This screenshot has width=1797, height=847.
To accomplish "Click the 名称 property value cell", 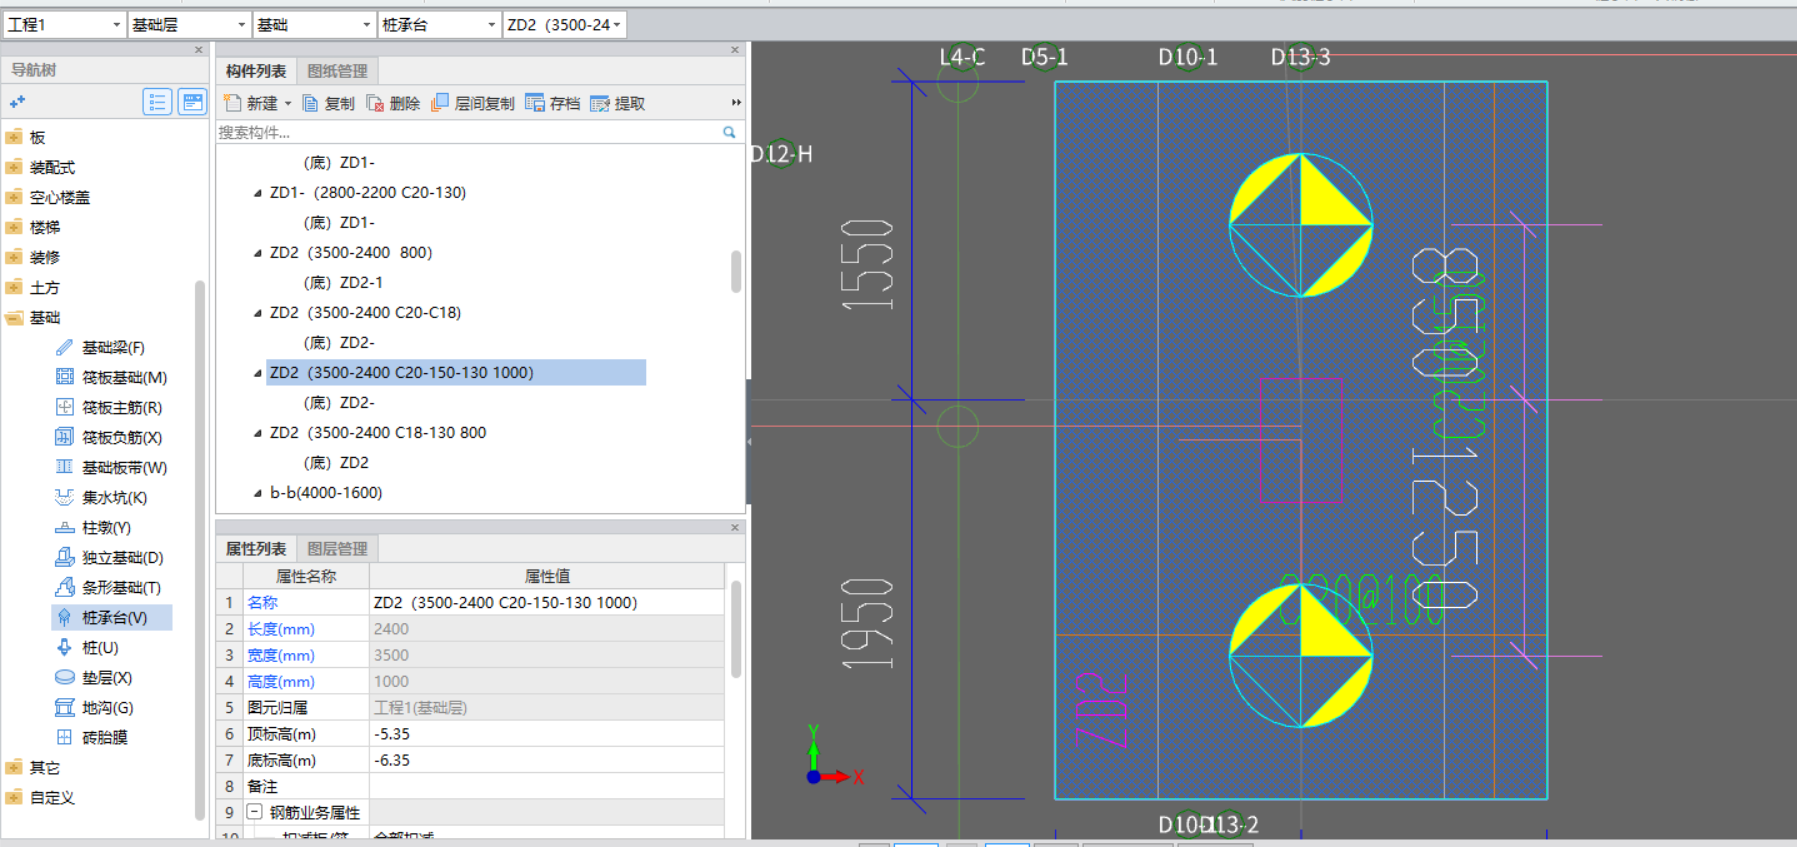I will 546,602.
